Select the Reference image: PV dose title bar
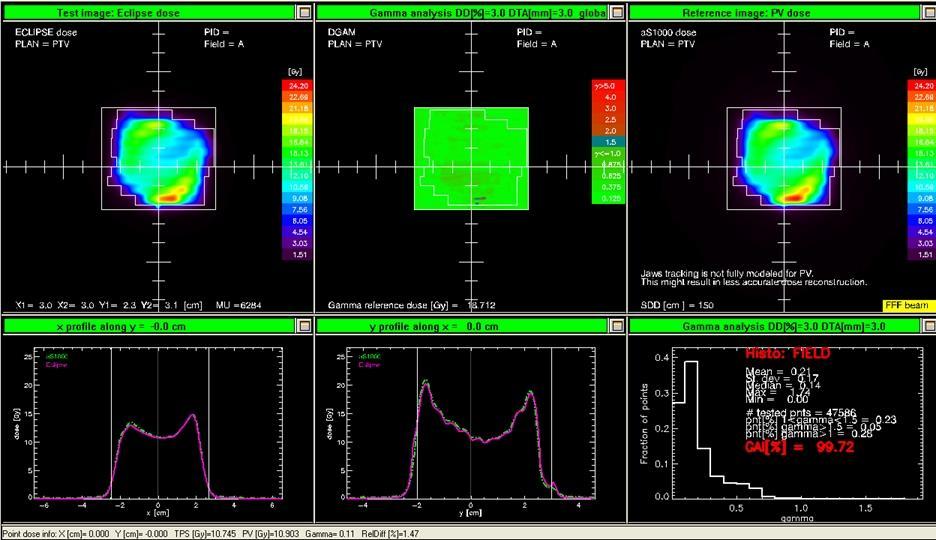The width and height of the screenshot is (936, 540). pos(774,13)
